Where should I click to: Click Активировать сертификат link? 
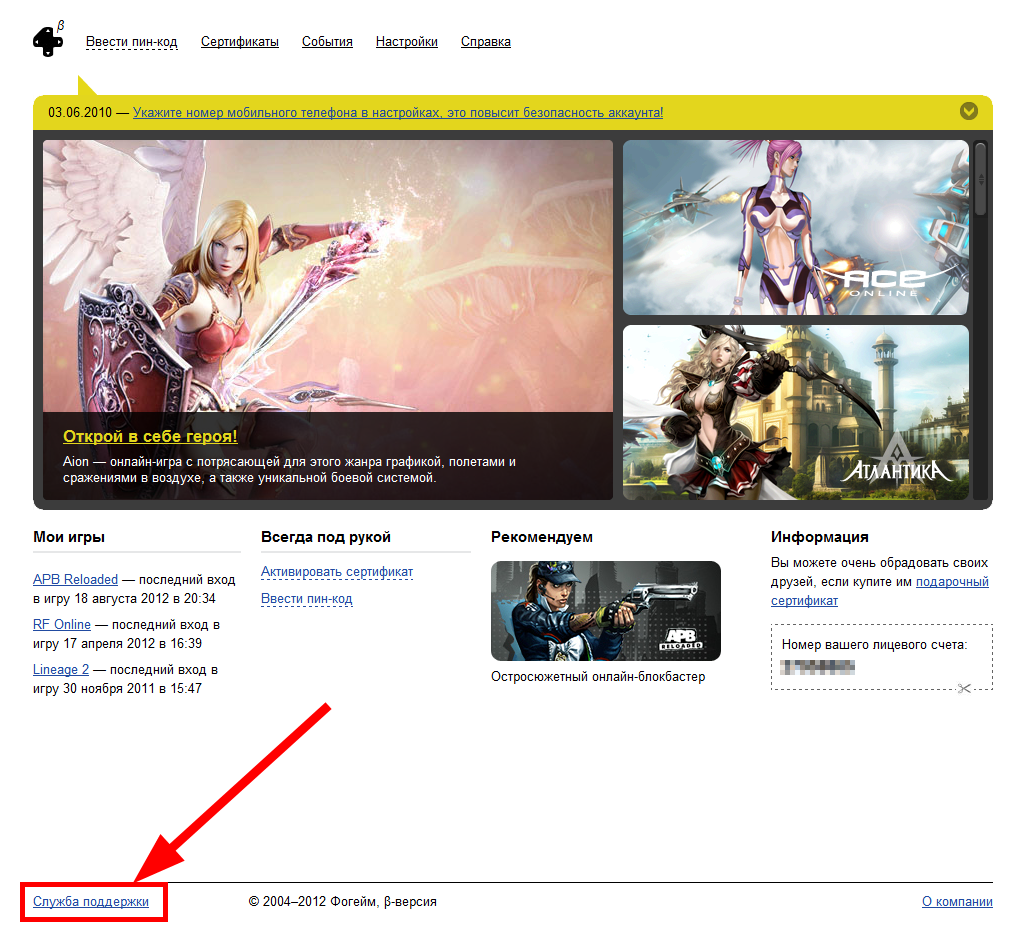pyautogui.click(x=336, y=572)
